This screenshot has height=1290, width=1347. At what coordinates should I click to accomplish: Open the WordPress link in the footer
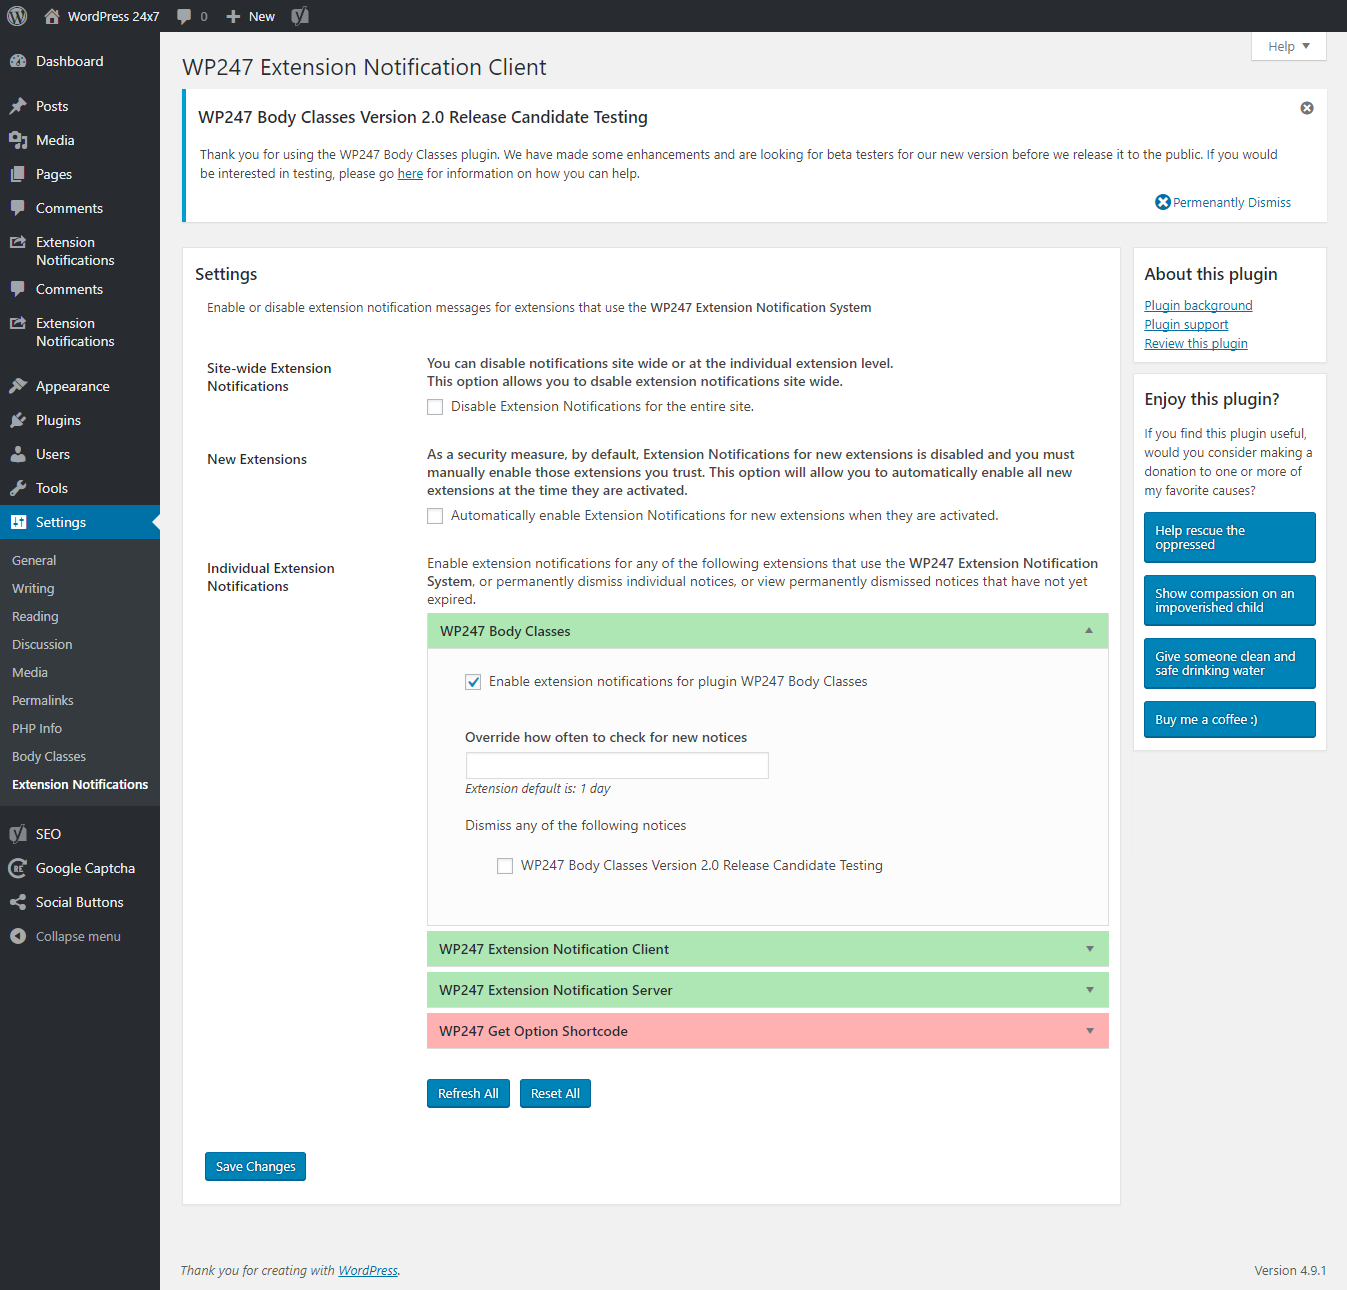pos(368,1271)
